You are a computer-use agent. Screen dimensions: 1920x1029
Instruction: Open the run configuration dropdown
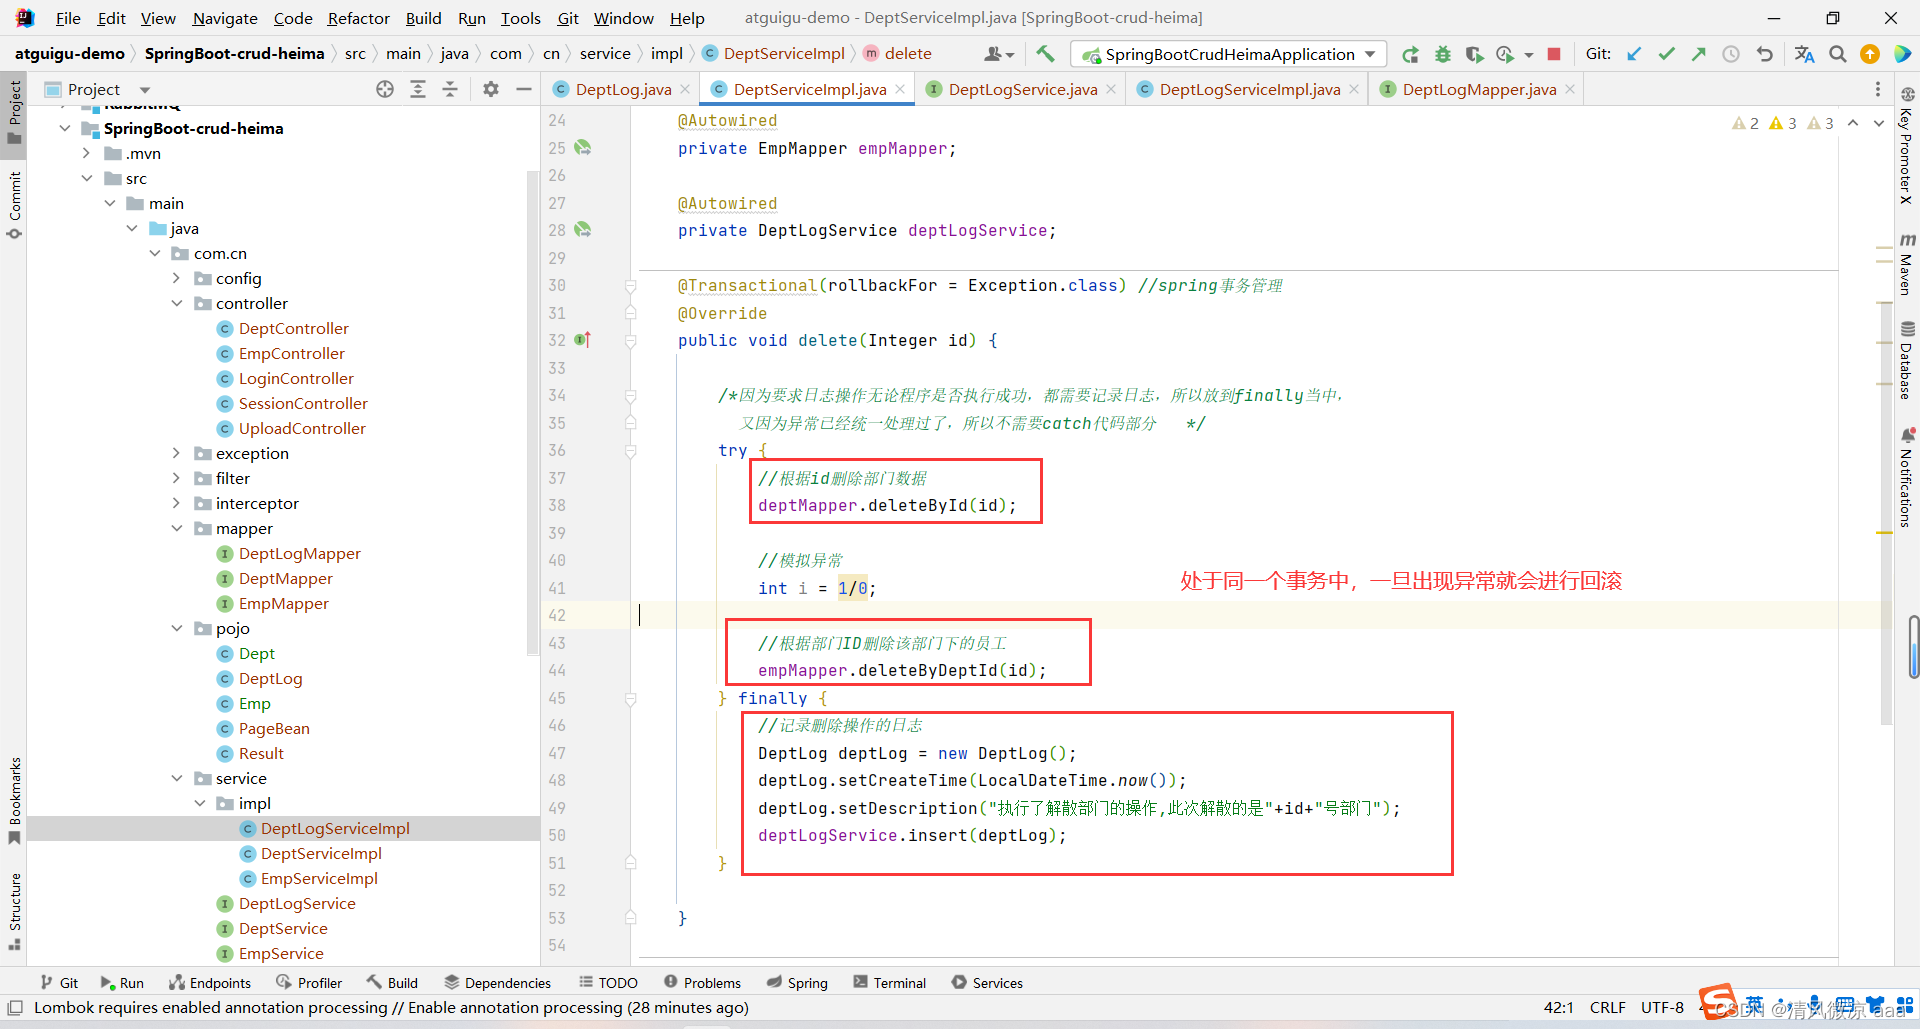(x=1370, y=54)
